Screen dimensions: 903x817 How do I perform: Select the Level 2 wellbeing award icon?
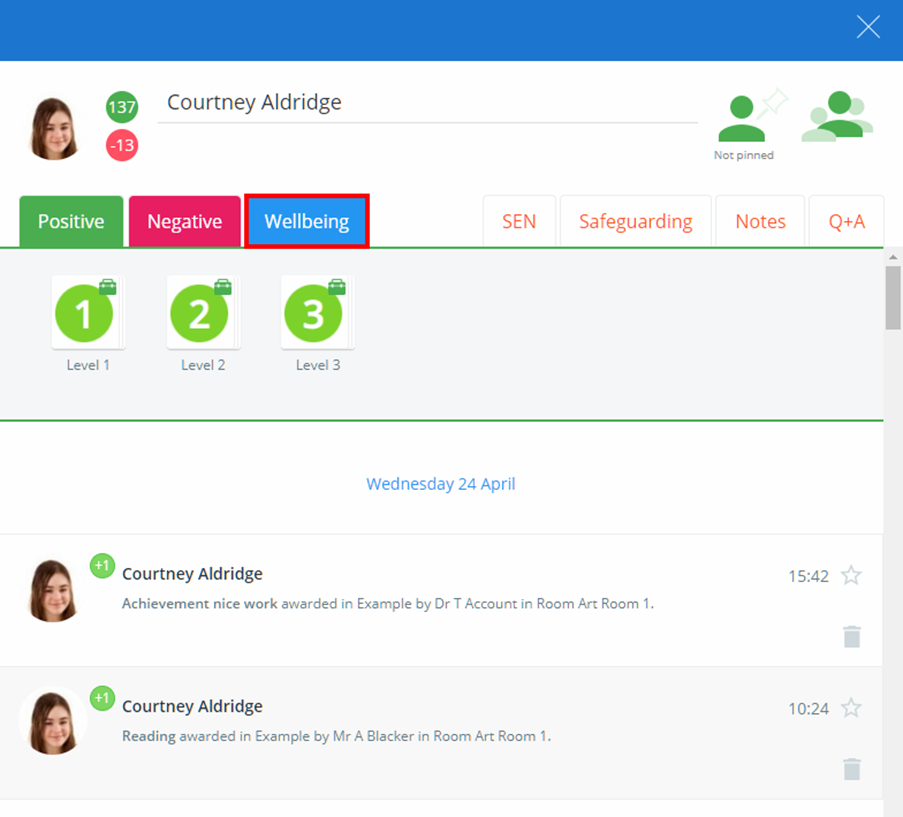[202, 311]
